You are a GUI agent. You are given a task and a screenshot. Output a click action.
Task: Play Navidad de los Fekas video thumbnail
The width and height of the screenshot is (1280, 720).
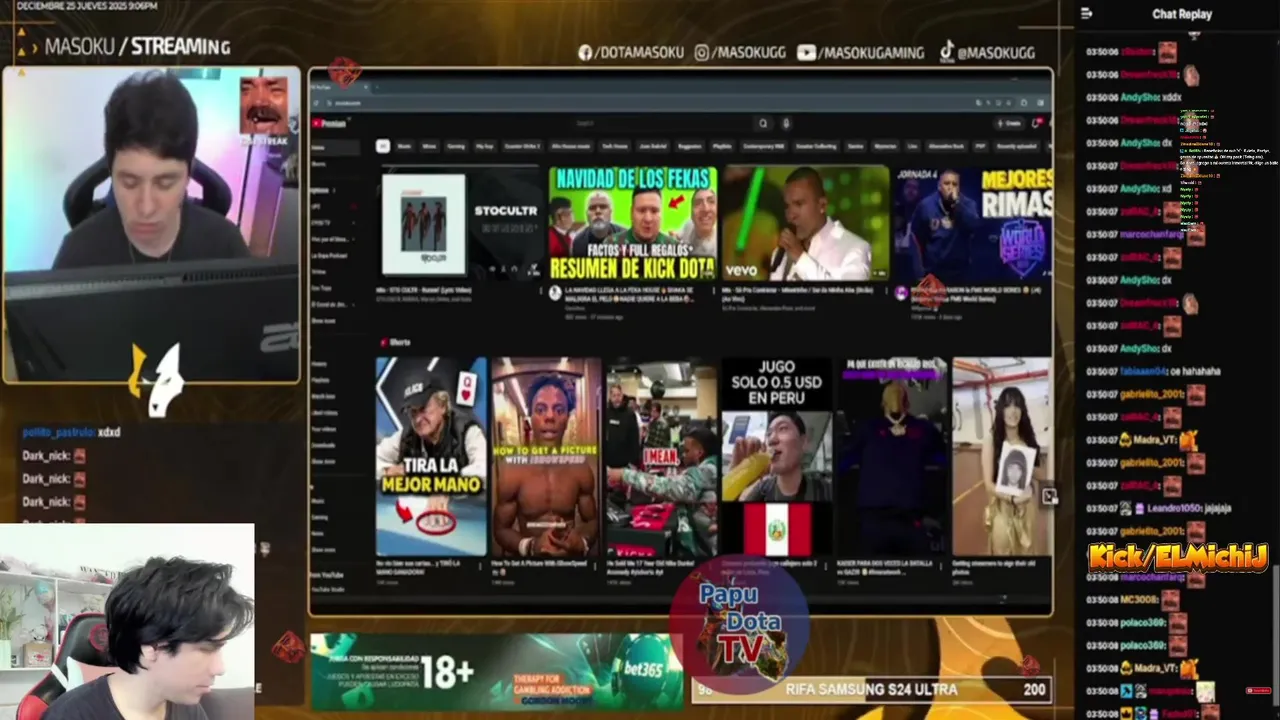point(633,224)
